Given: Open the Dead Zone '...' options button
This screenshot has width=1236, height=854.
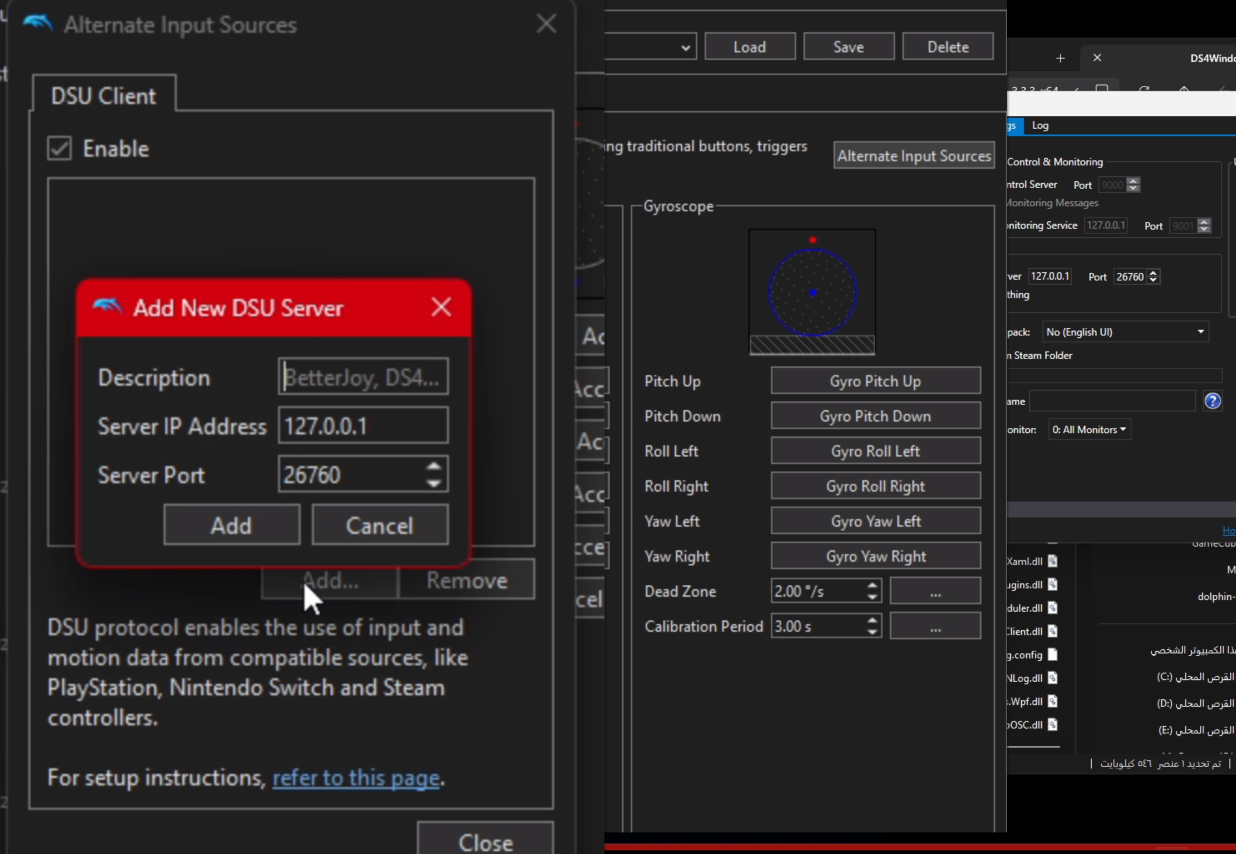Looking at the screenshot, I should [935, 591].
